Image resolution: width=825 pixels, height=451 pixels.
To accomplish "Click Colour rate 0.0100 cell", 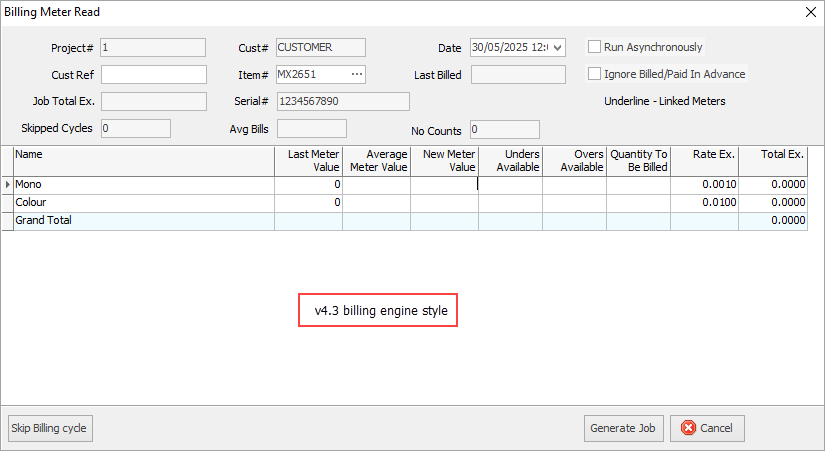I will [705, 203].
